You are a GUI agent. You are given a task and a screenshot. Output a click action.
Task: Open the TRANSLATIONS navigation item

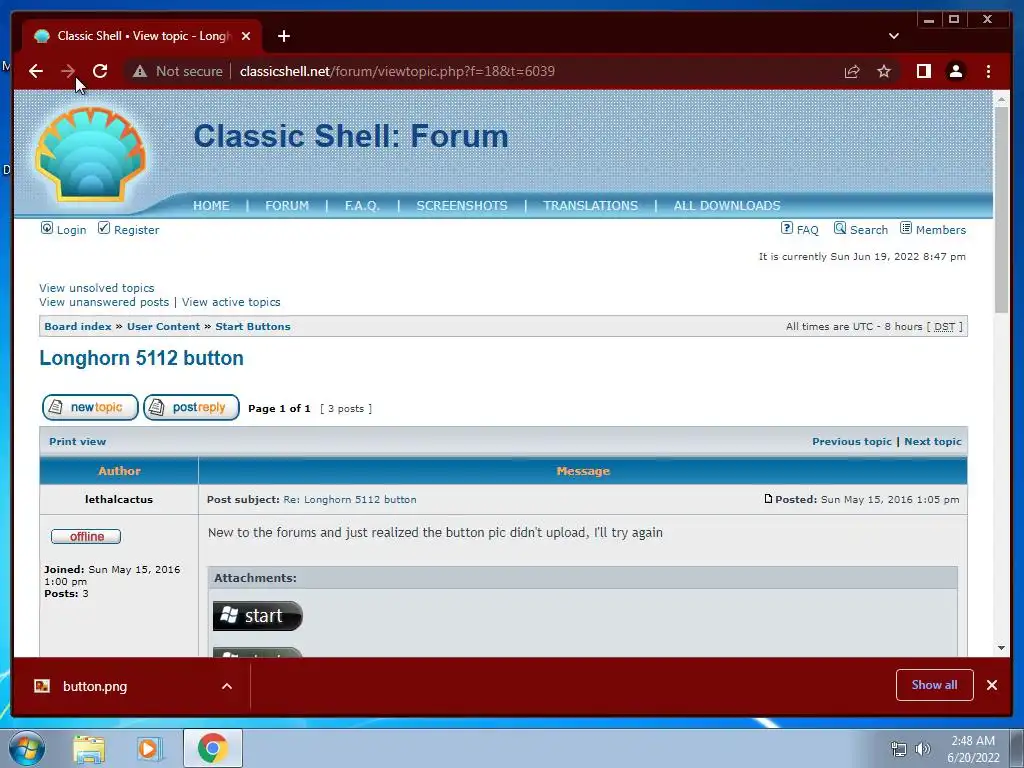[590, 206]
